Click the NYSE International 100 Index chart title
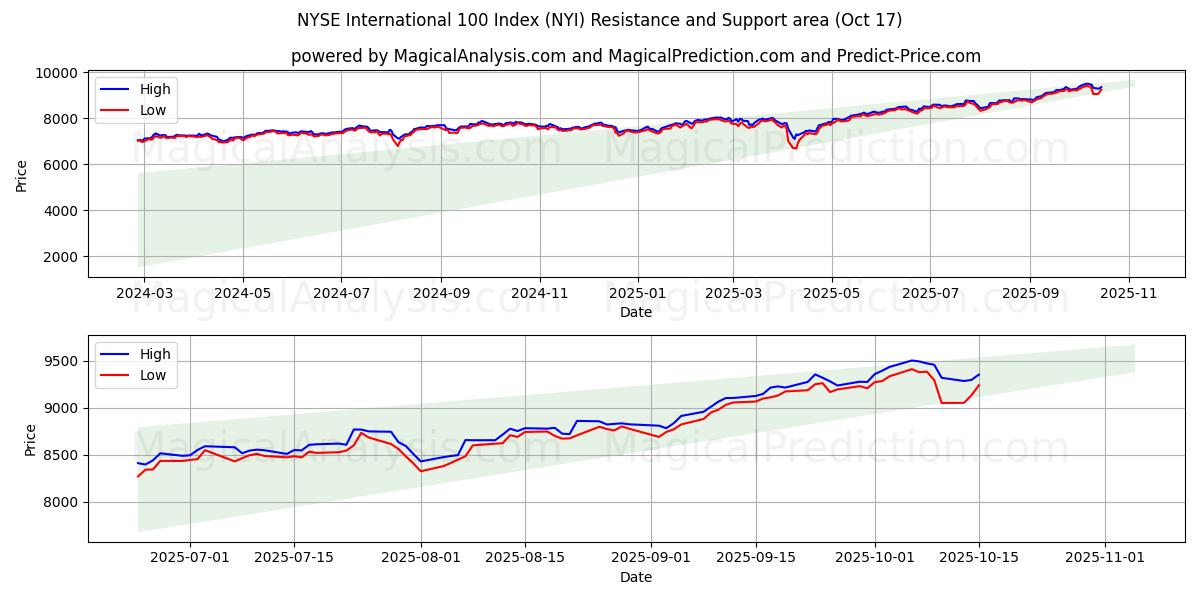 [599, 20]
